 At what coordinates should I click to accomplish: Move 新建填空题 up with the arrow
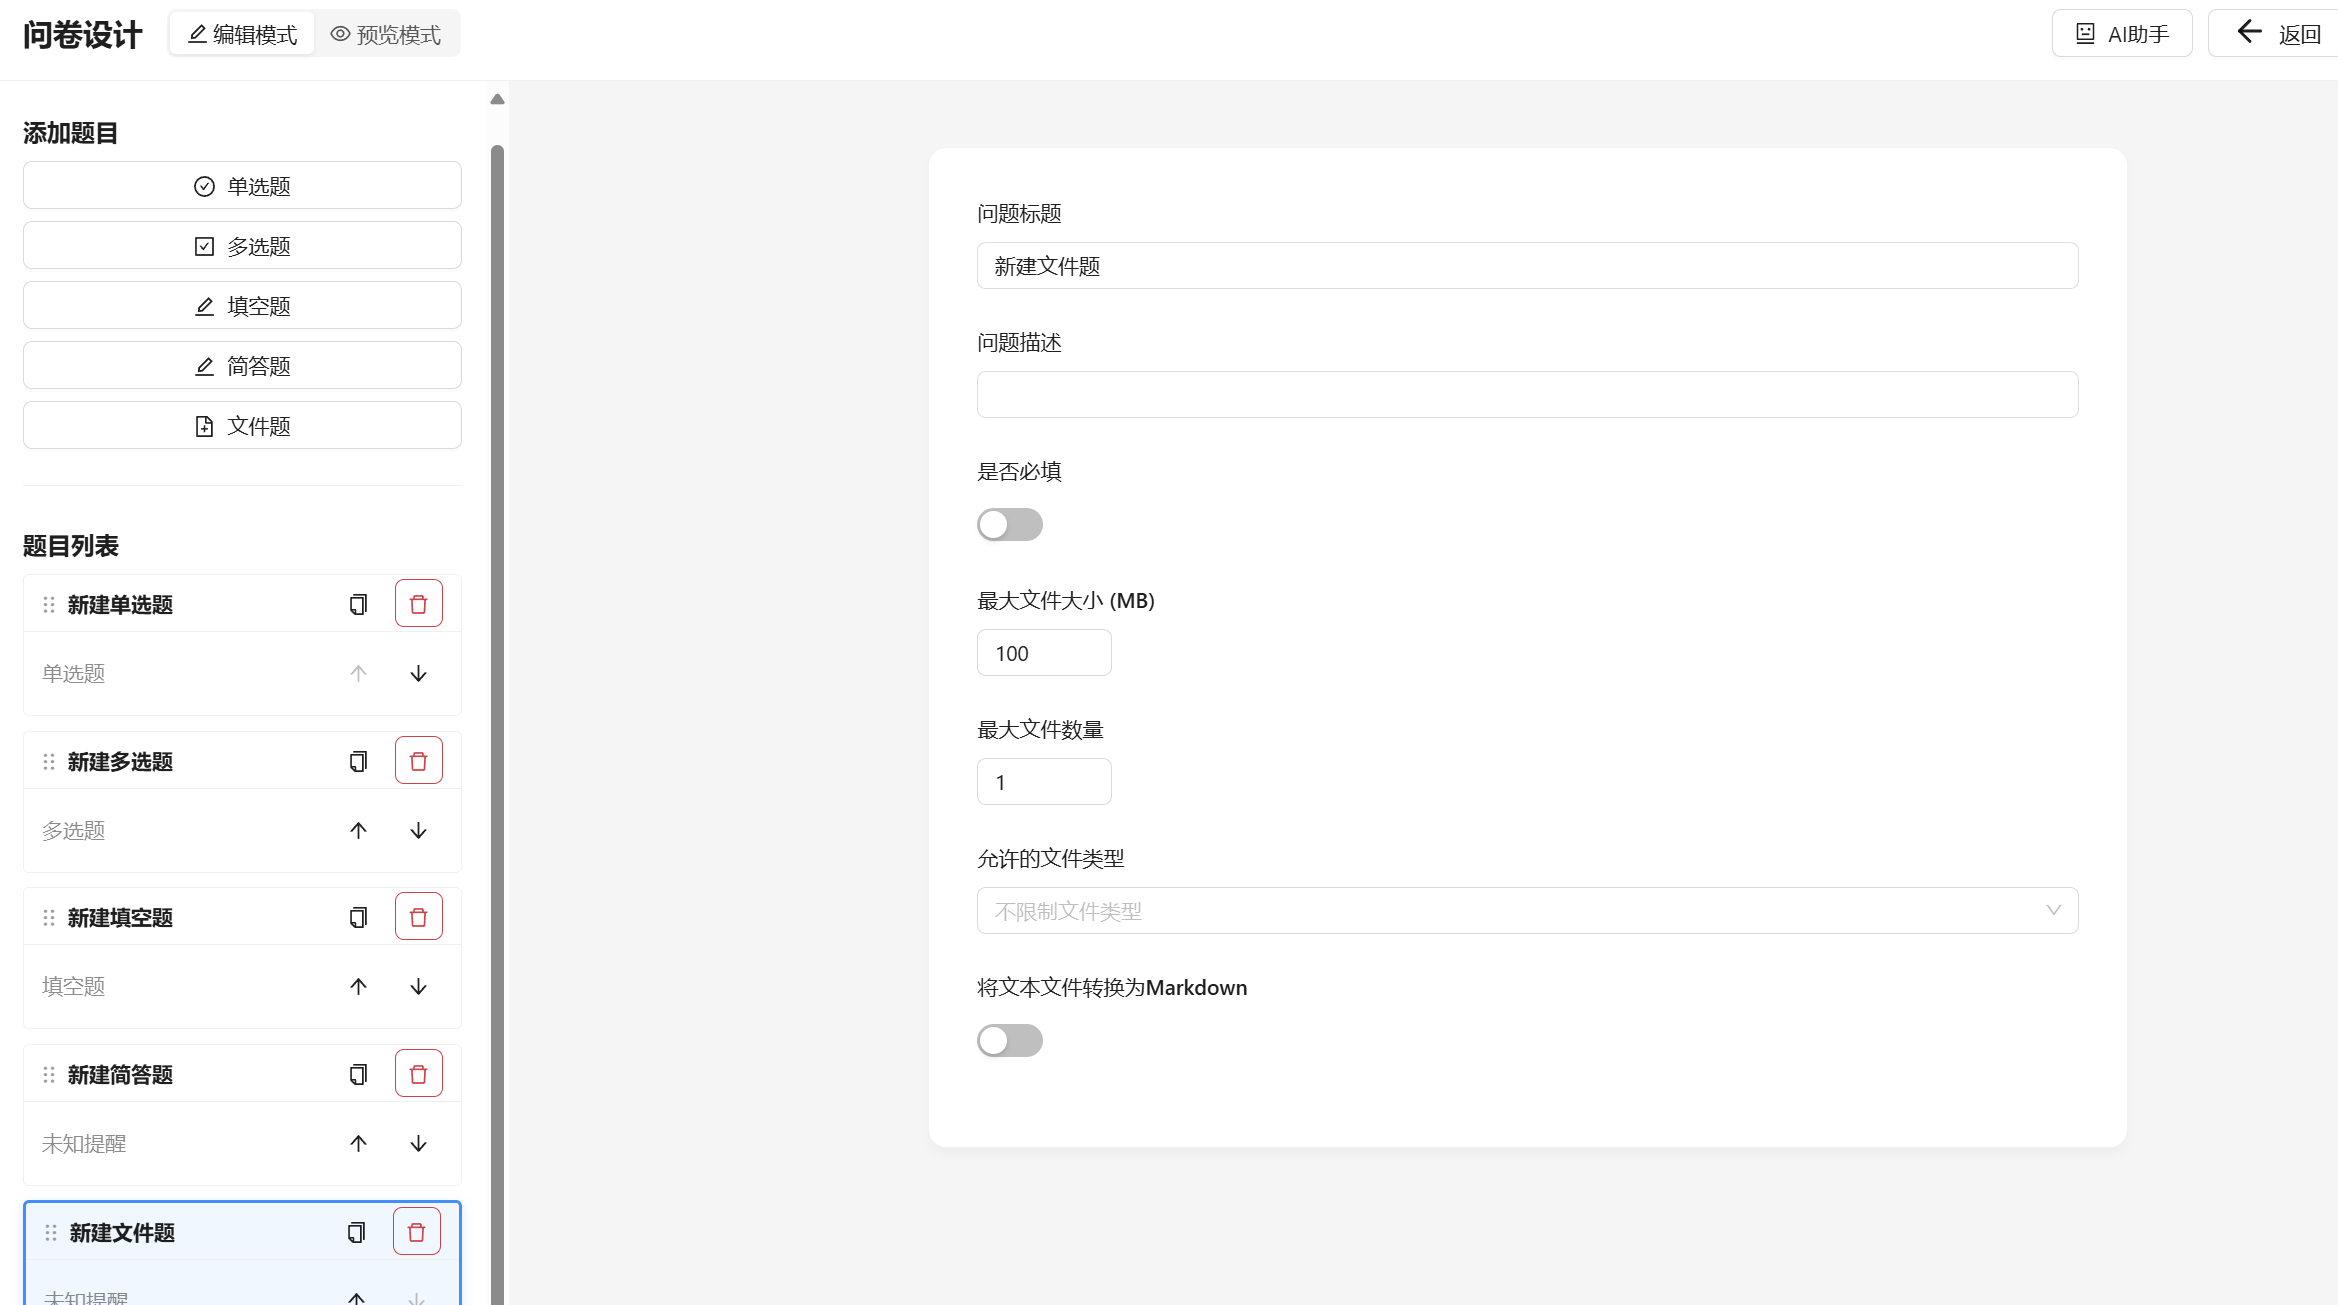tap(357, 986)
